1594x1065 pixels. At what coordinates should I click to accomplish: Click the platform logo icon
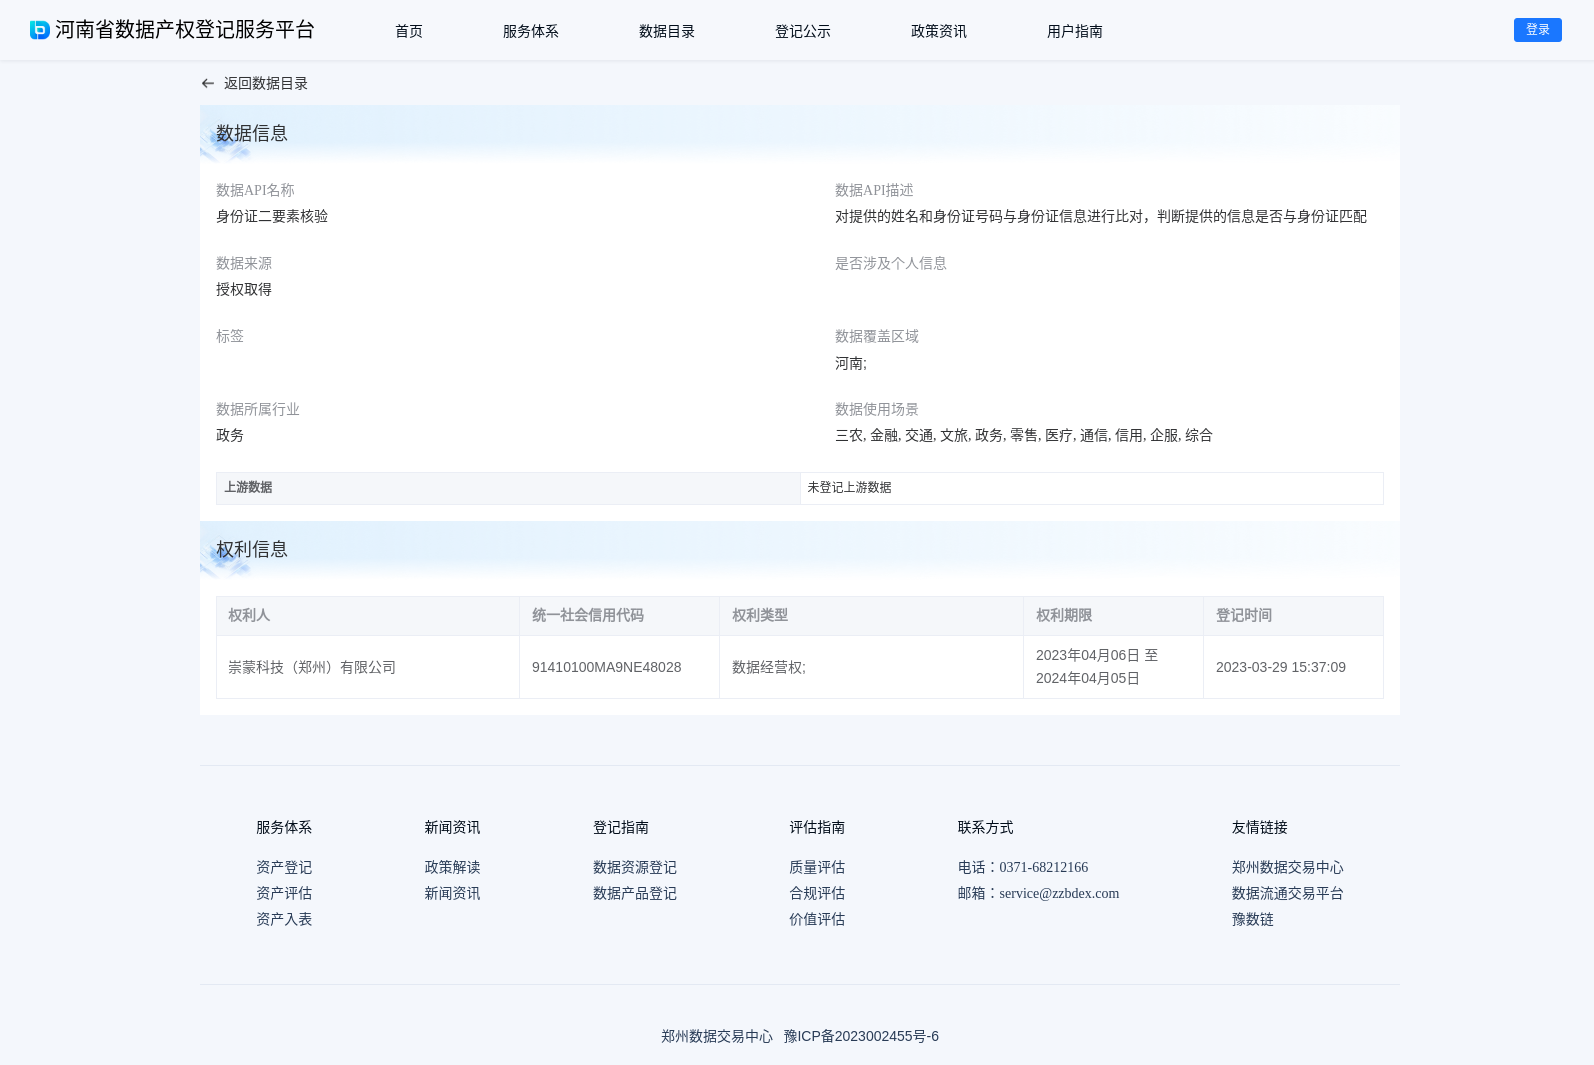40,30
